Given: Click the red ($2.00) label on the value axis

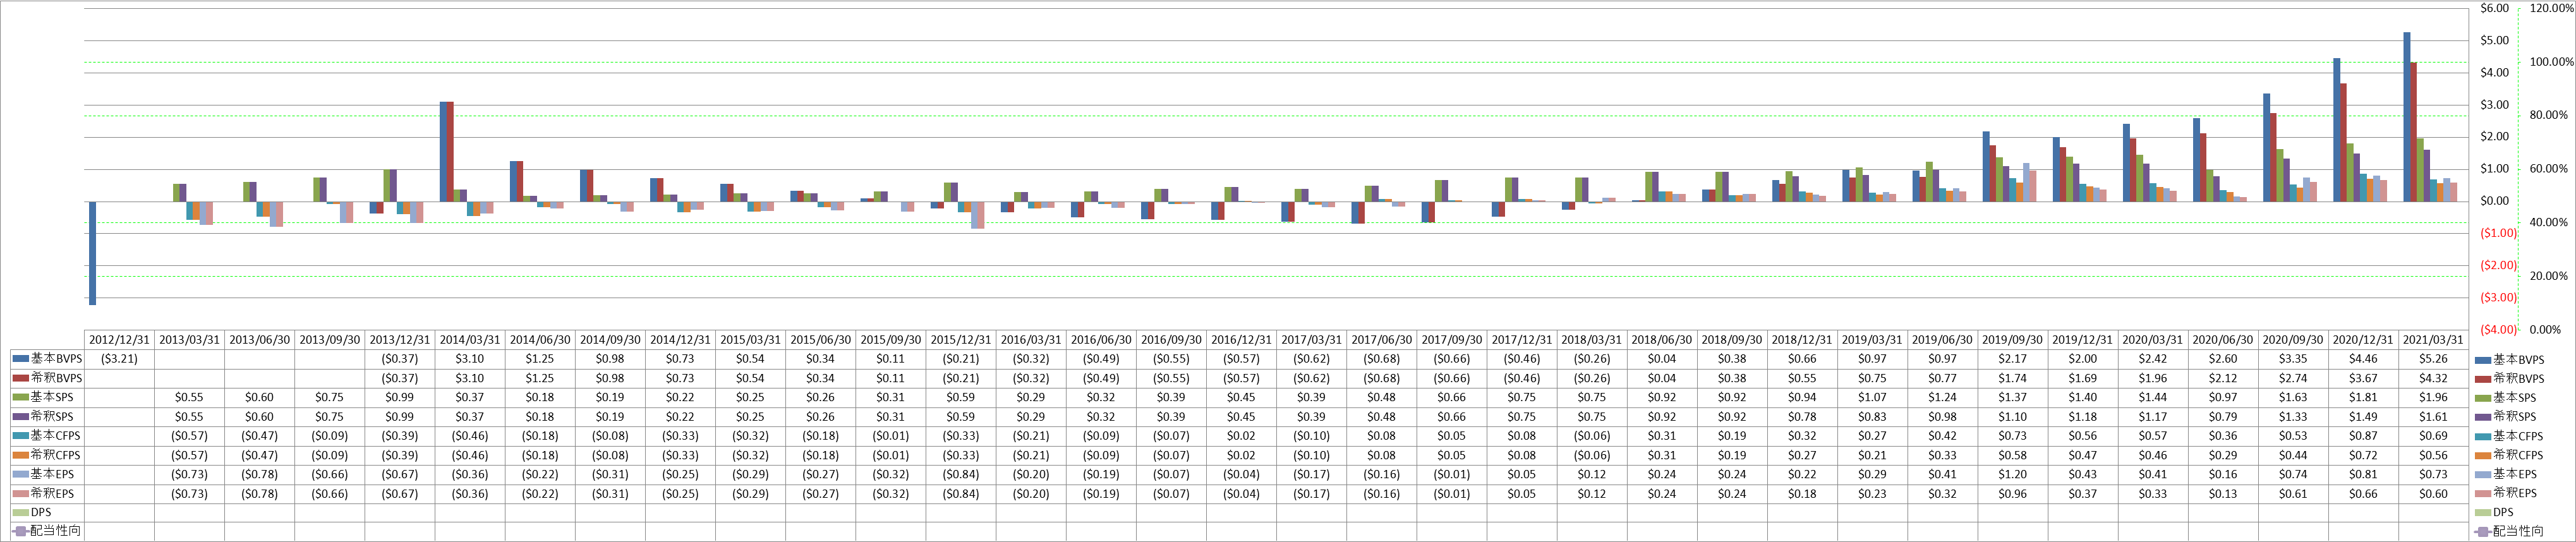Looking at the screenshot, I should (x=2498, y=265).
